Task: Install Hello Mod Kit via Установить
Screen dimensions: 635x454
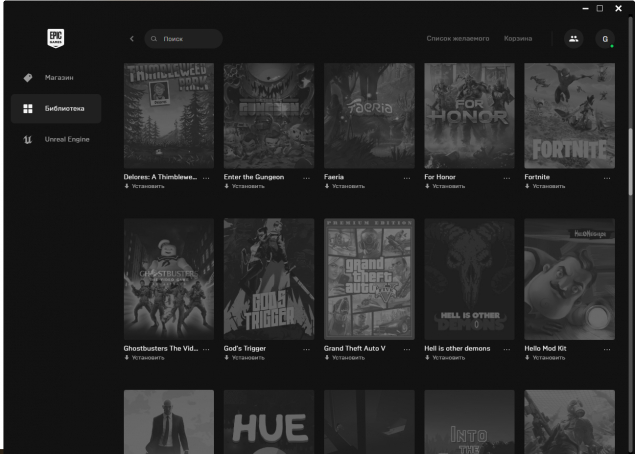Action: pos(545,358)
